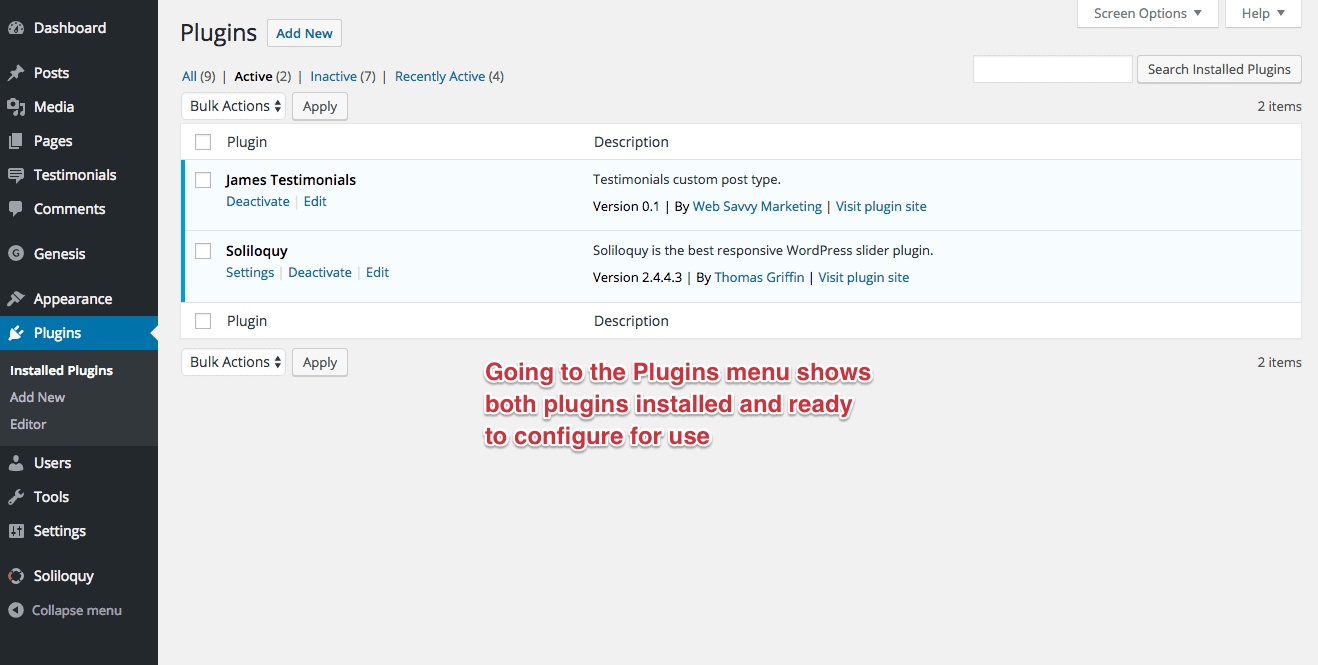Click the Soliloquy plugin name in table
1318x665 pixels.
[257, 251]
